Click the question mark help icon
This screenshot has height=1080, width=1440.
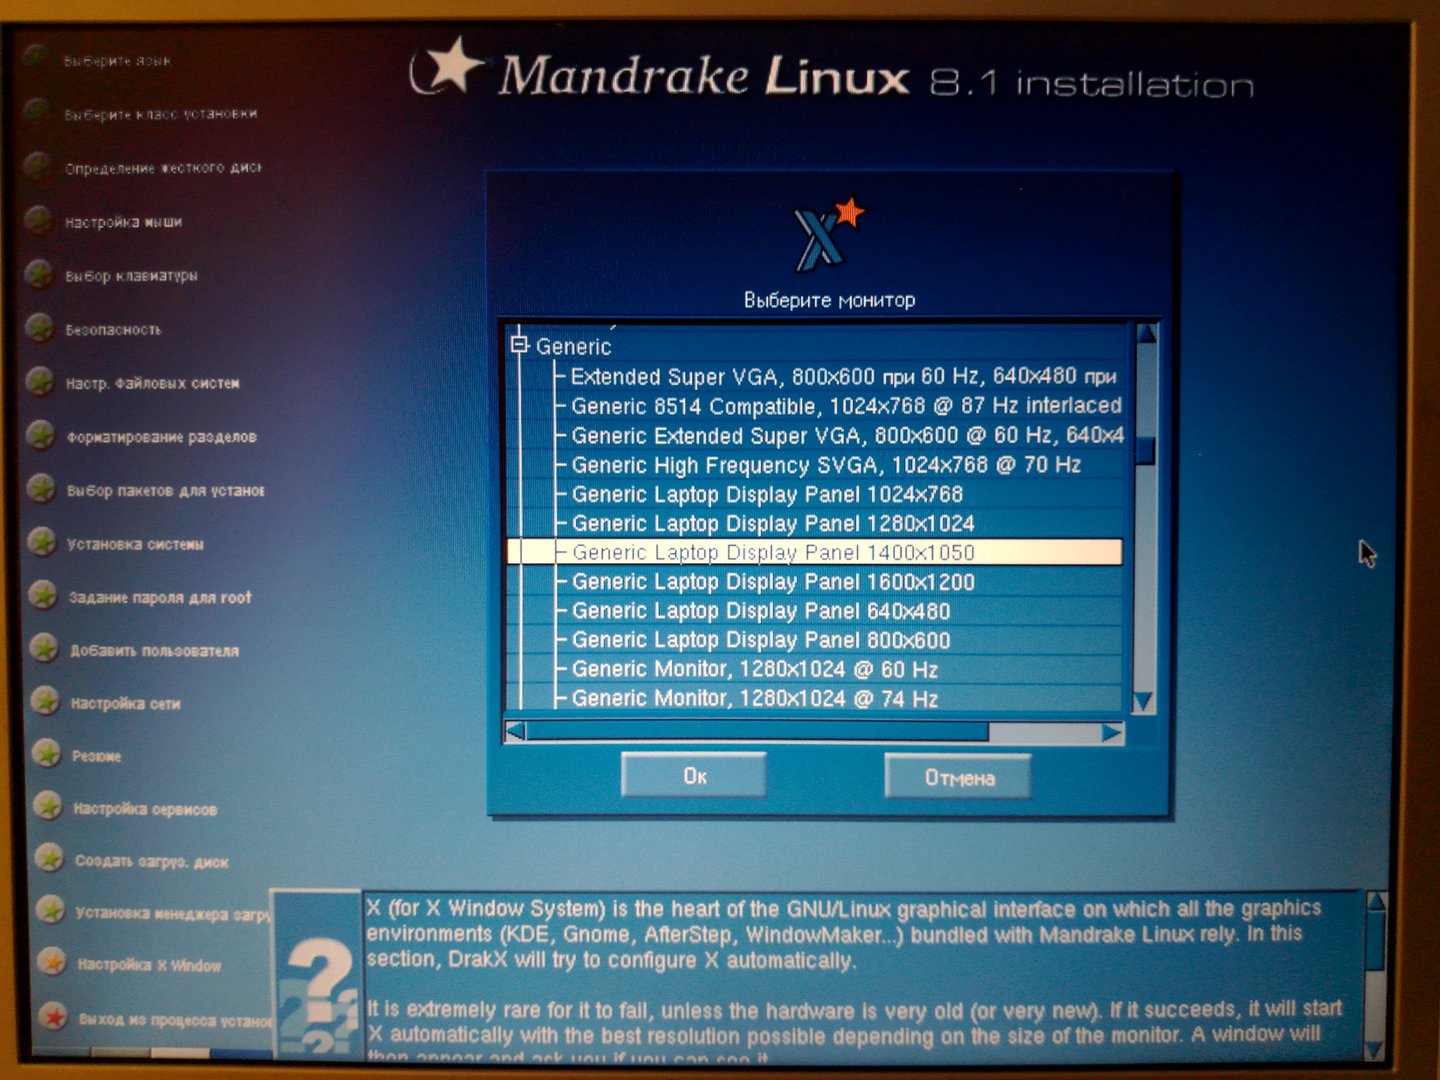pyautogui.click(x=317, y=993)
